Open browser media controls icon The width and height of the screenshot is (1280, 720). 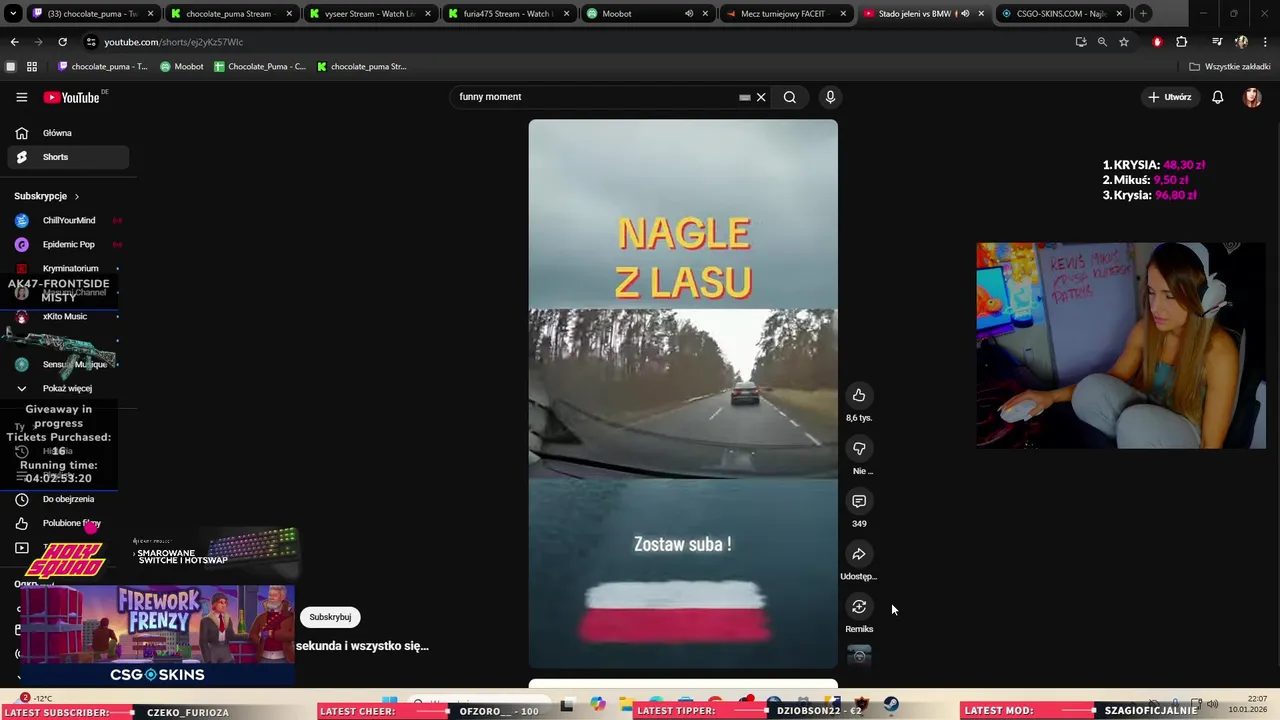(x=1217, y=42)
